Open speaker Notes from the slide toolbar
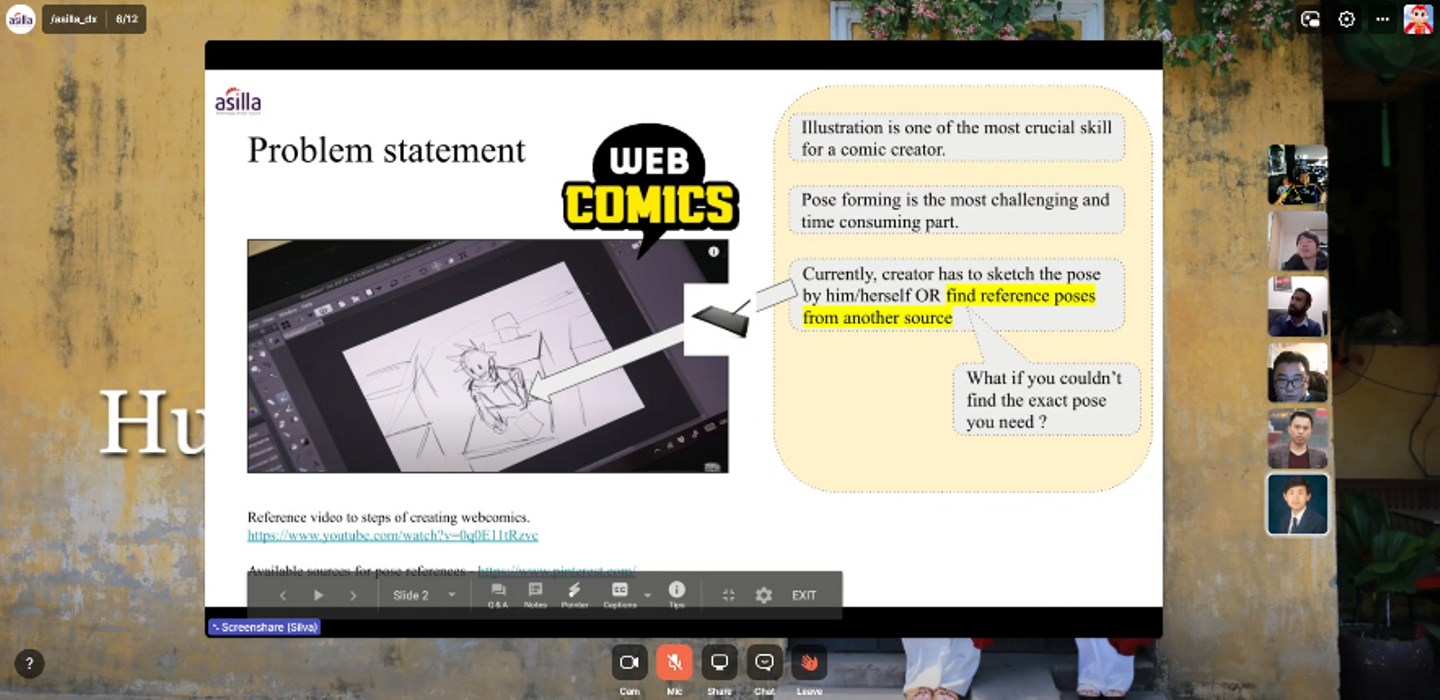Image resolution: width=1440 pixels, height=700 pixels. coord(535,595)
